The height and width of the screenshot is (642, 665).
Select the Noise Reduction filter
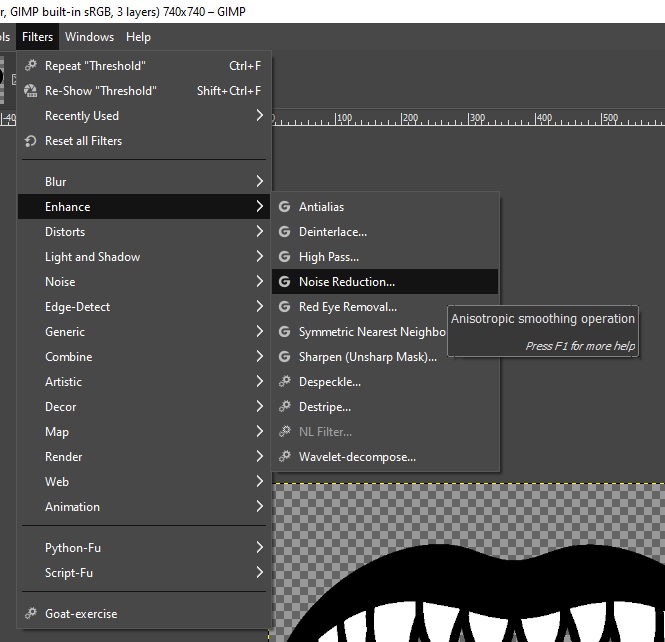point(385,282)
